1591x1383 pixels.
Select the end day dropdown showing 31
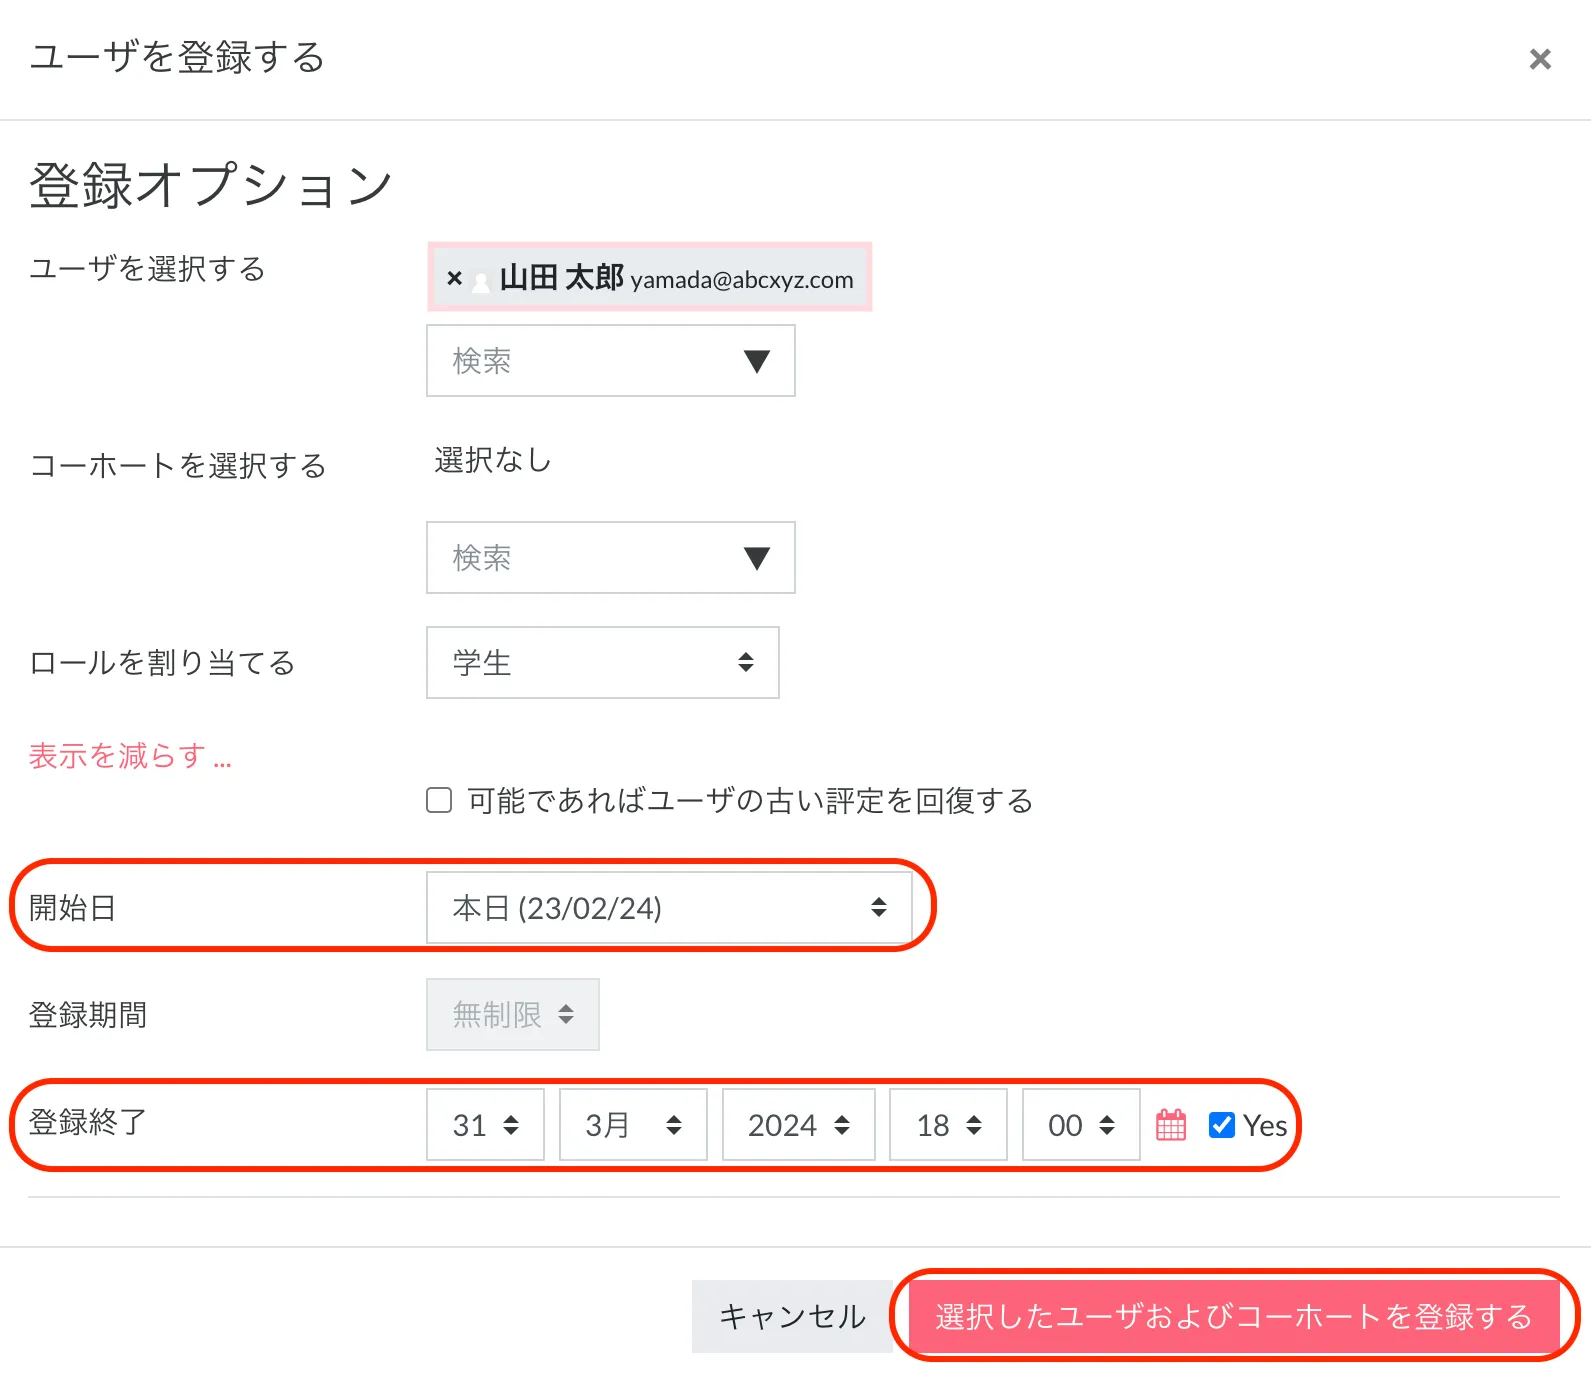485,1125
